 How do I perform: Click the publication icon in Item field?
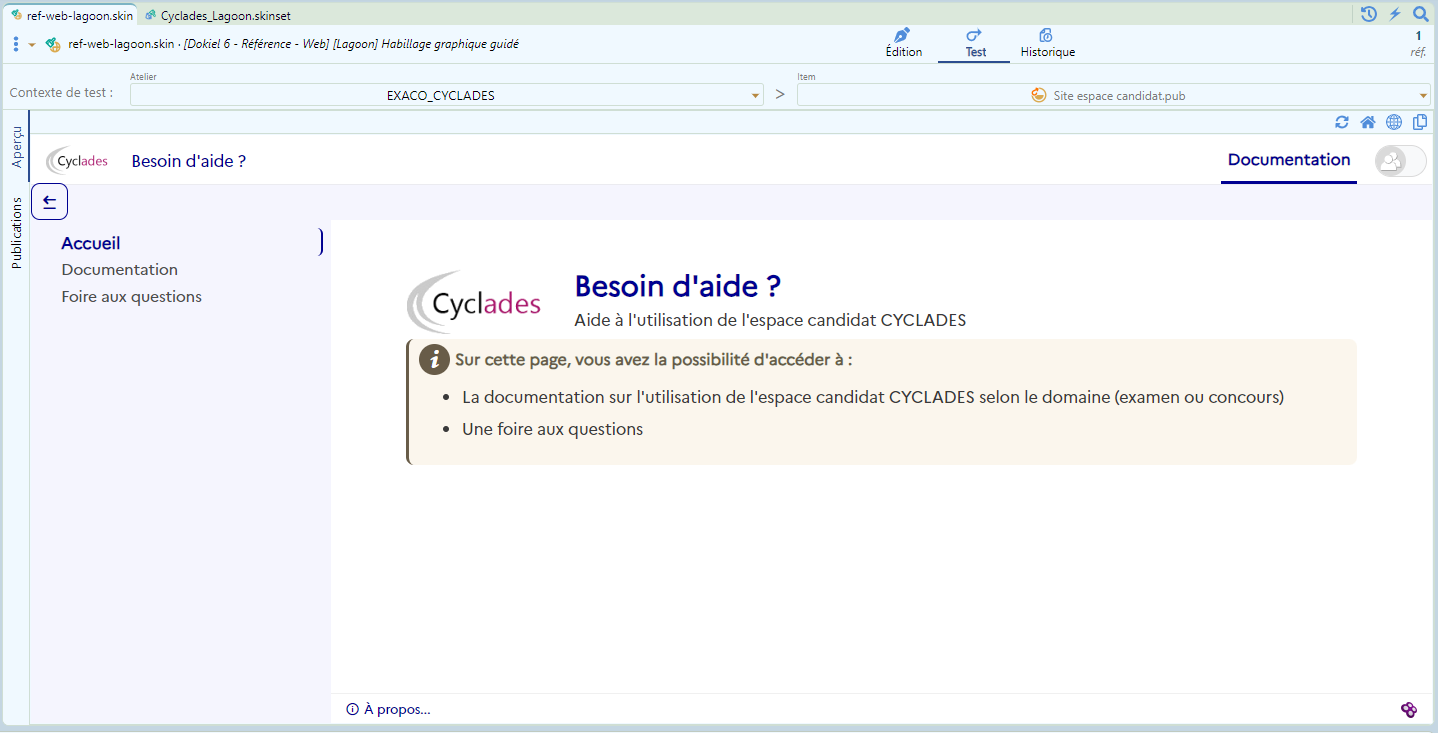tap(1039, 96)
